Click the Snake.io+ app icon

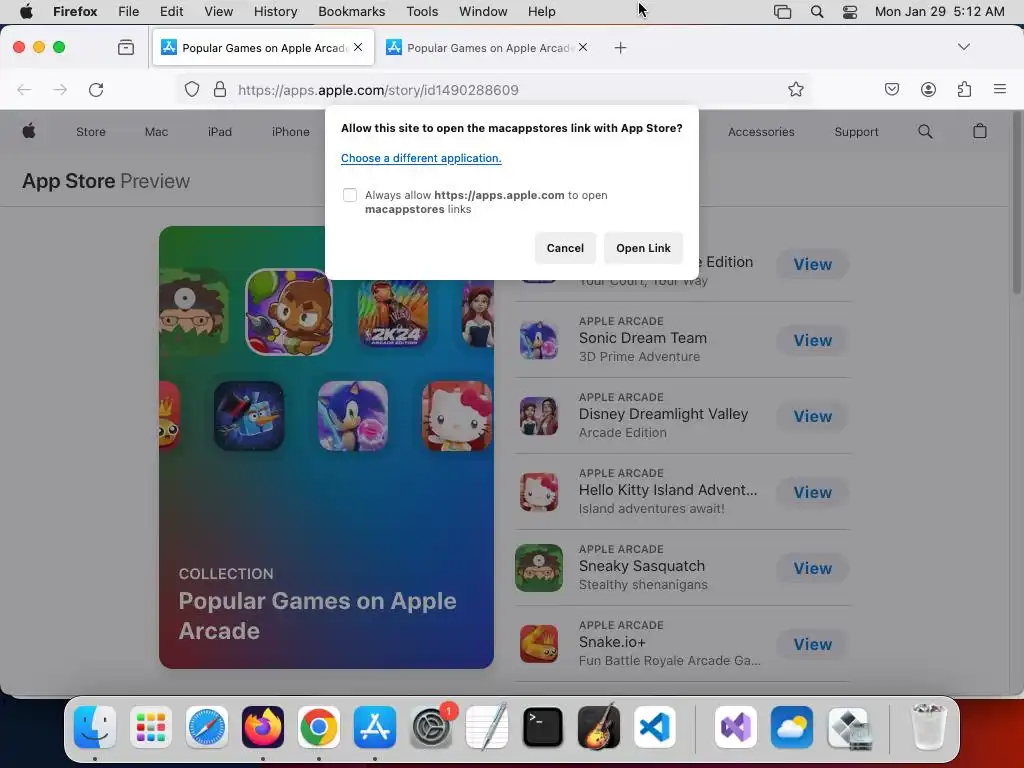point(539,644)
